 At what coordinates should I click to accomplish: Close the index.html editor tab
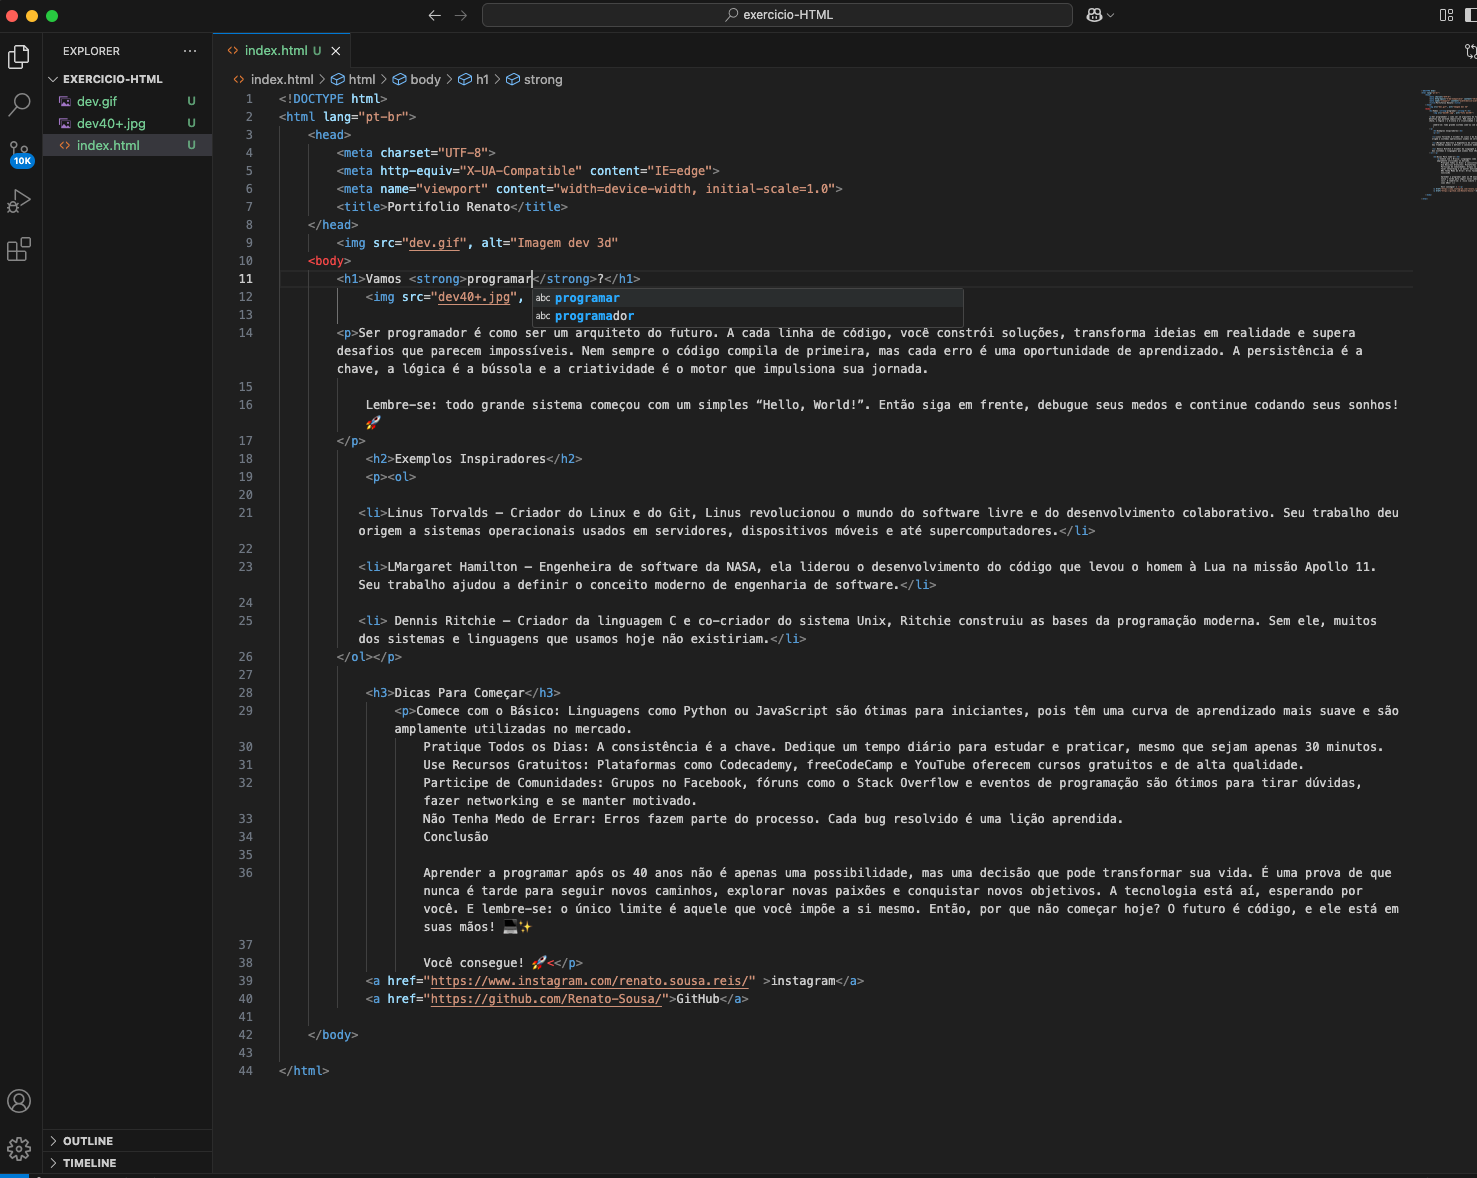click(336, 51)
